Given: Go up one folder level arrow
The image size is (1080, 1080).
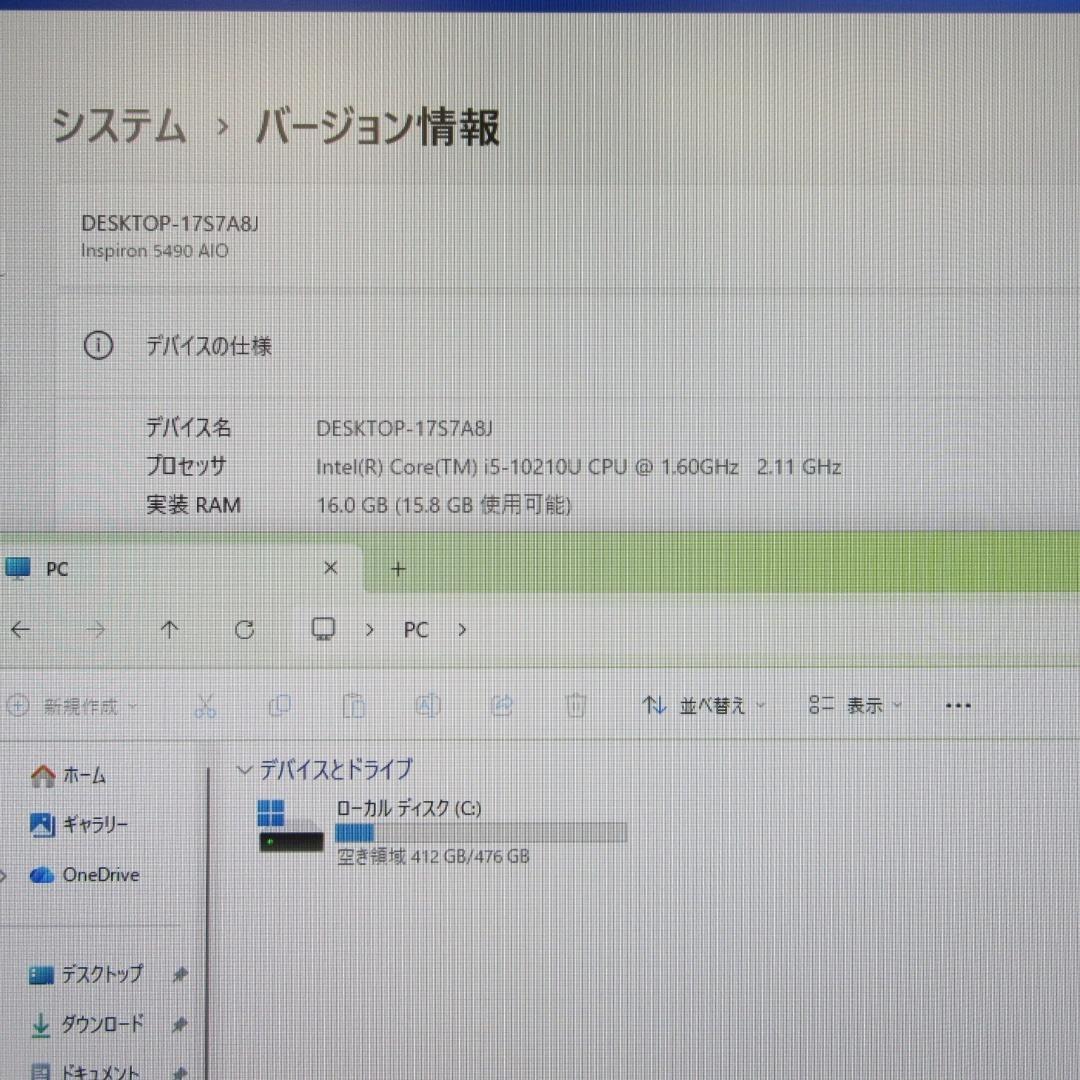Looking at the screenshot, I should click(169, 629).
